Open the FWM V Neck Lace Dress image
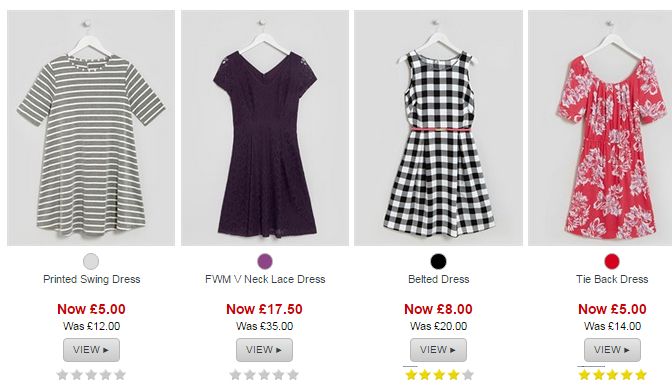This screenshot has height=381, width=672. (x=265, y=128)
